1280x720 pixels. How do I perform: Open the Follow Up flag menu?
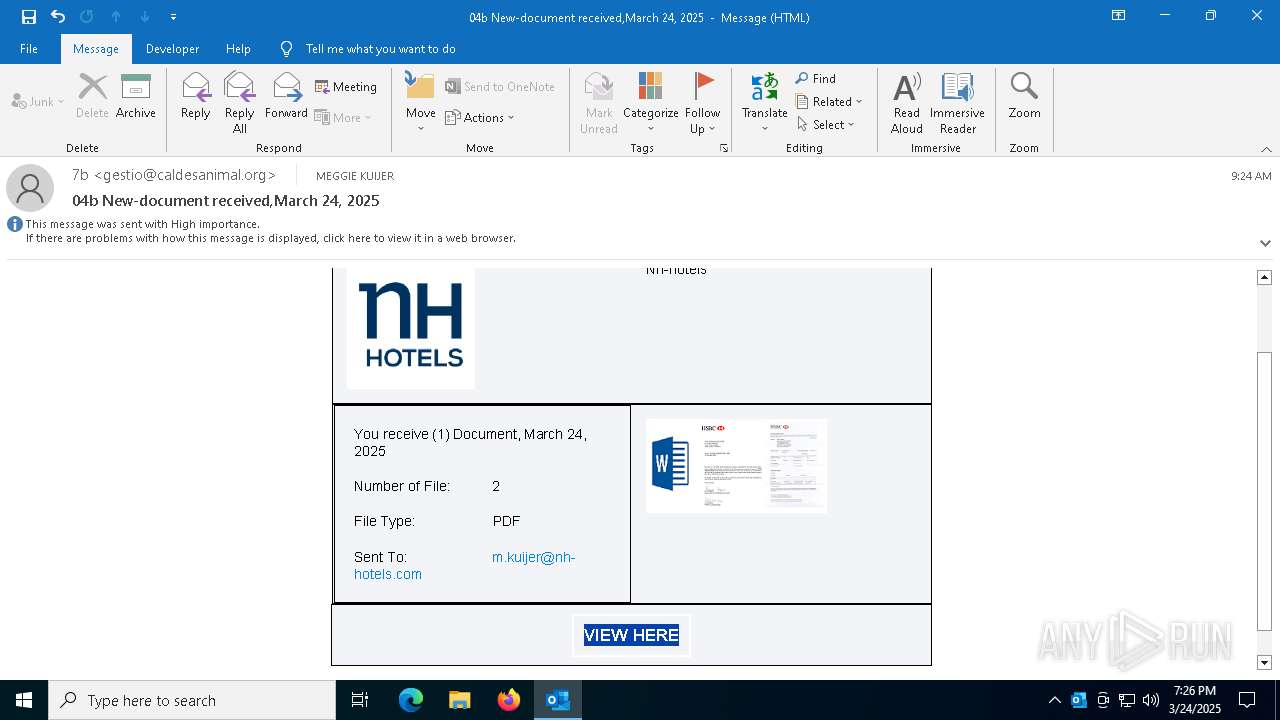[703, 103]
